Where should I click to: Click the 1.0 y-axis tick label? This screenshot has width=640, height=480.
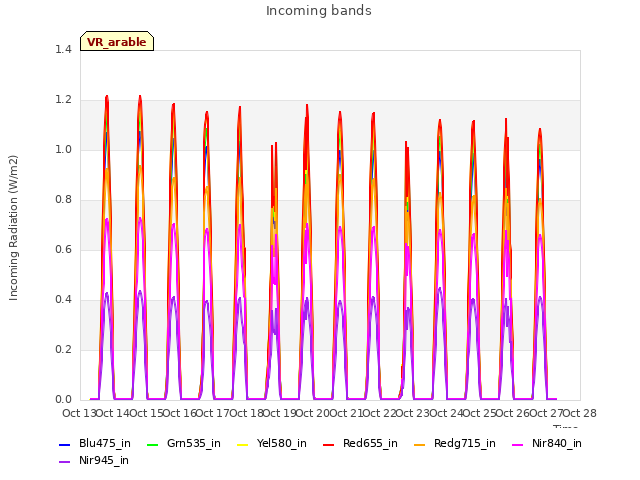pyautogui.click(x=63, y=149)
